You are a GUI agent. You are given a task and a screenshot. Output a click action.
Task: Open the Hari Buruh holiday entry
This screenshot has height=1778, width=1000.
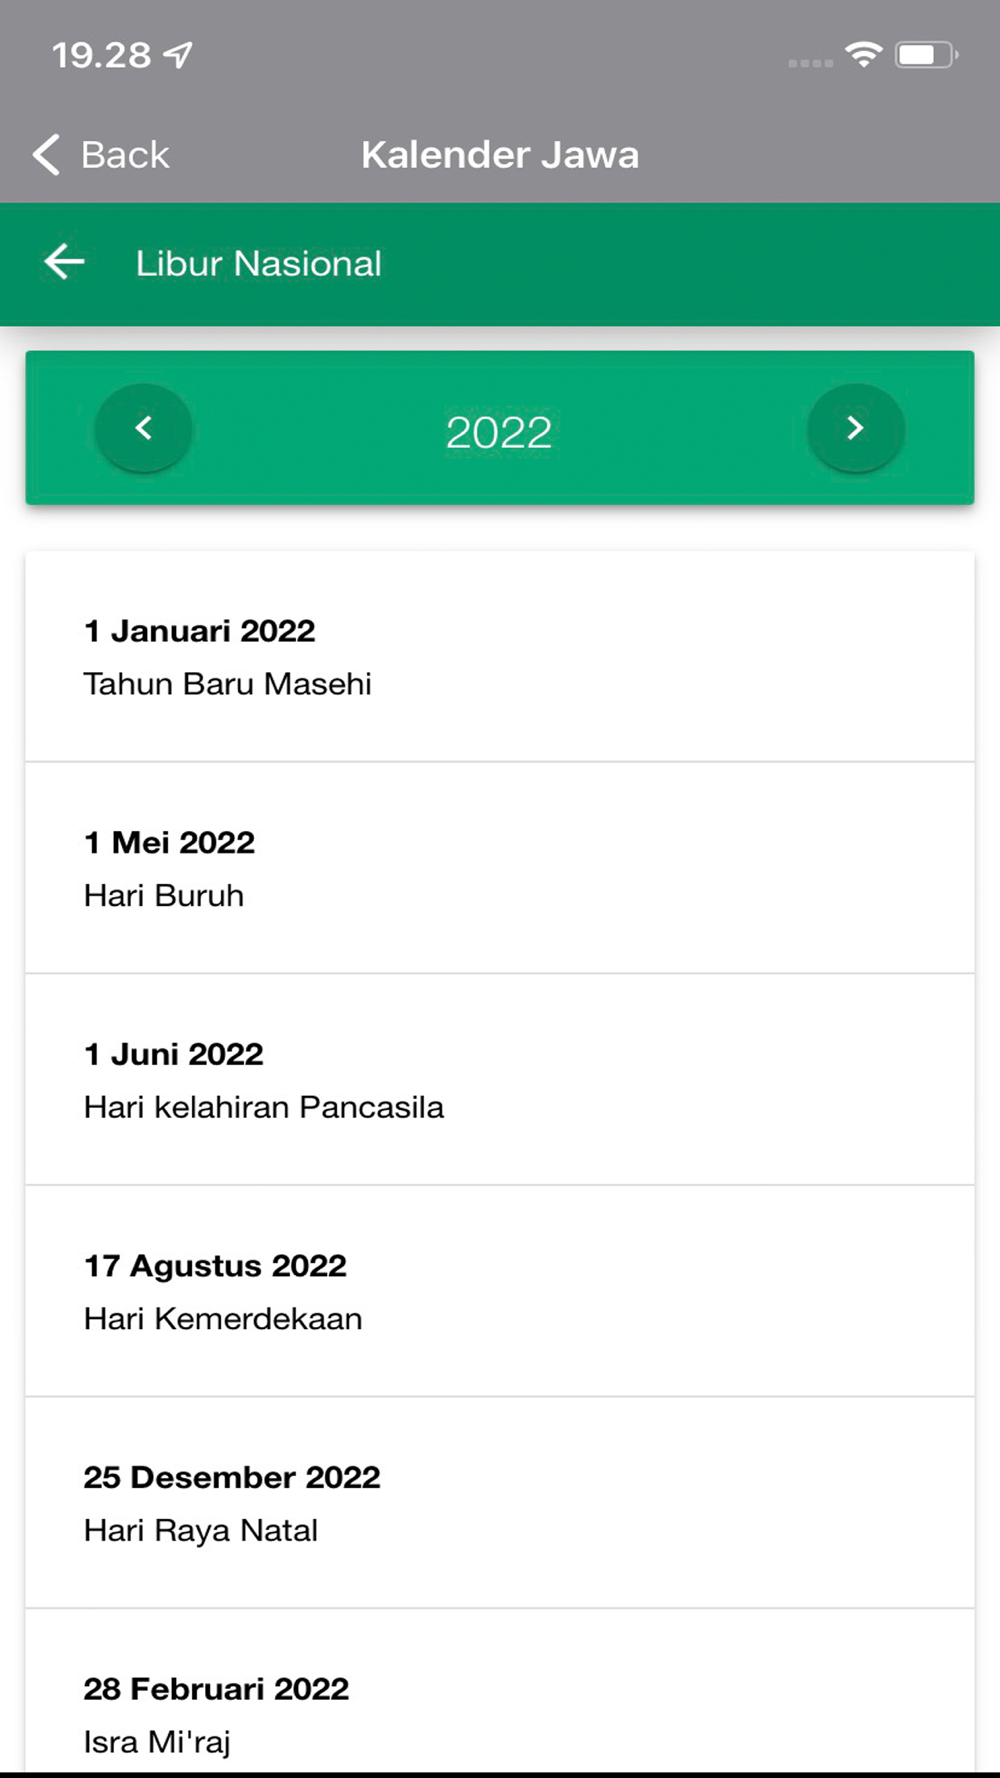point(164,895)
